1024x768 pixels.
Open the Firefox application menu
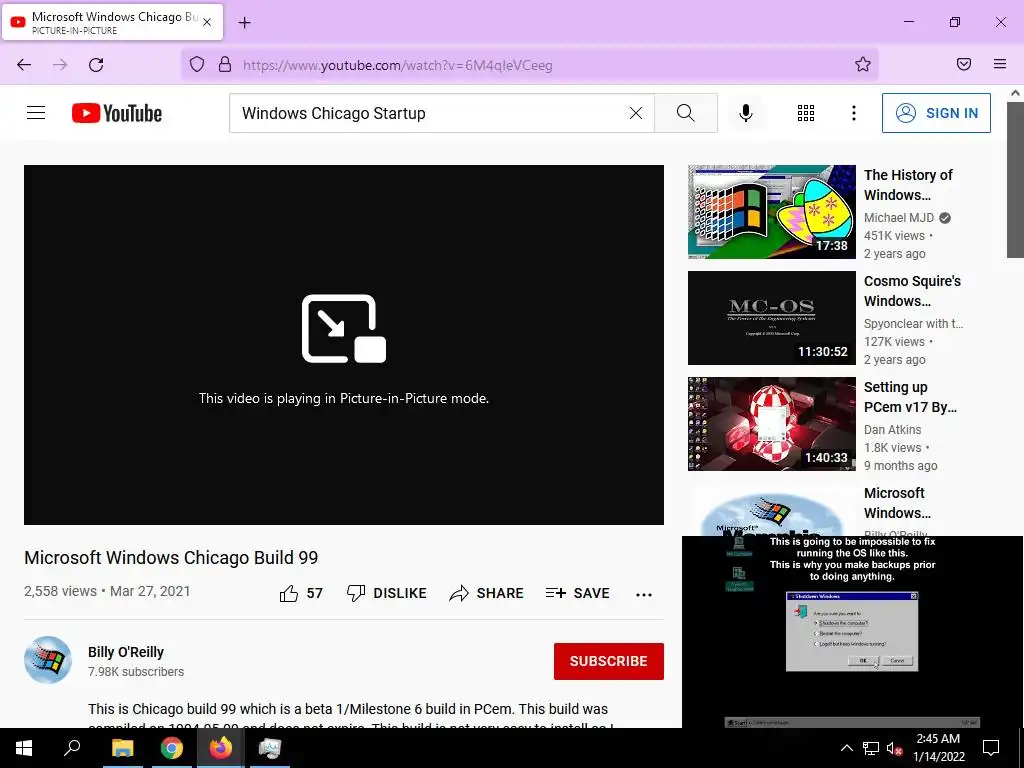(x=999, y=64)
